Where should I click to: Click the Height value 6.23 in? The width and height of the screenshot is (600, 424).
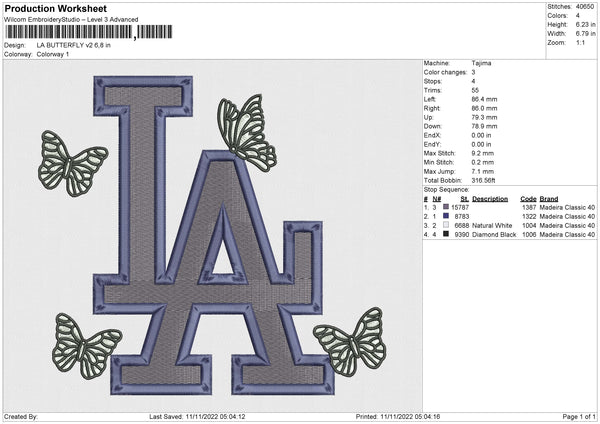click(x=585, y=24)
